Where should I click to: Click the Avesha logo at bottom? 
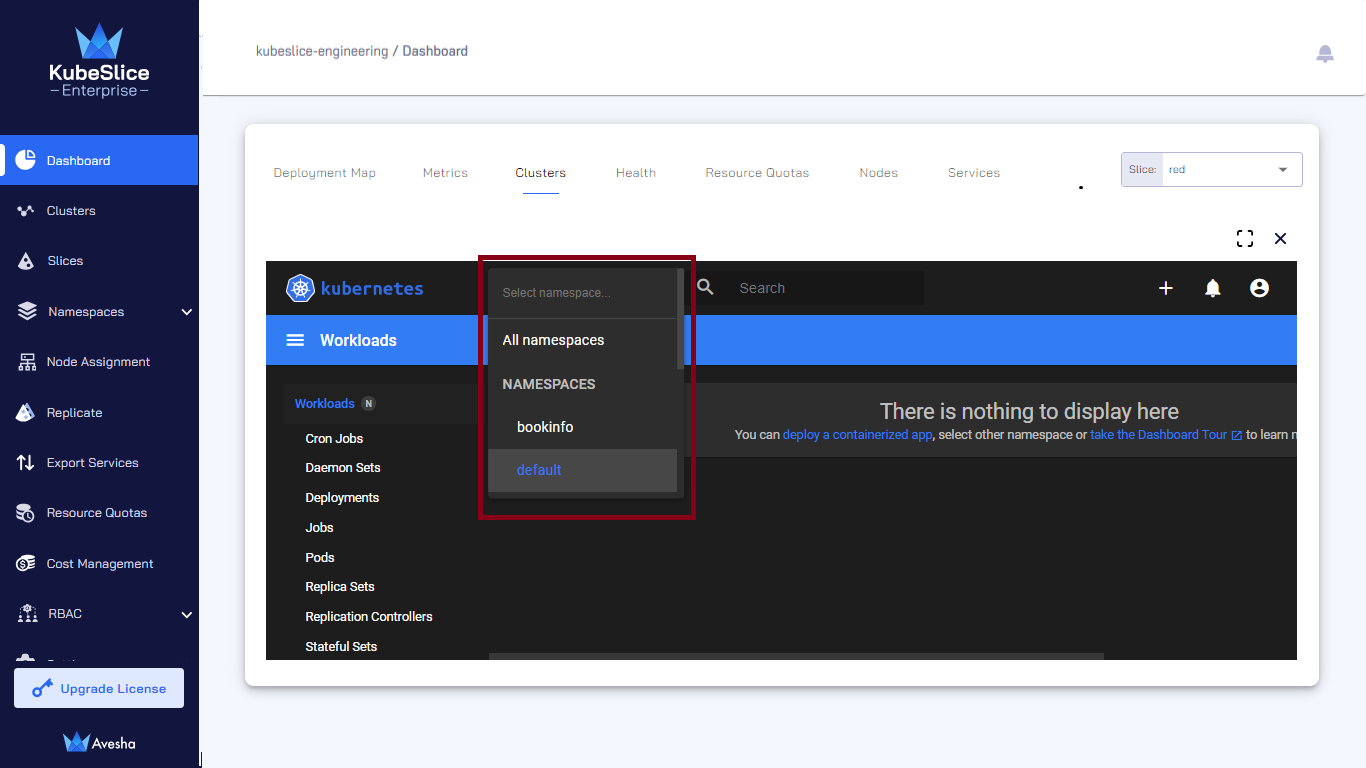pos(99,743)
